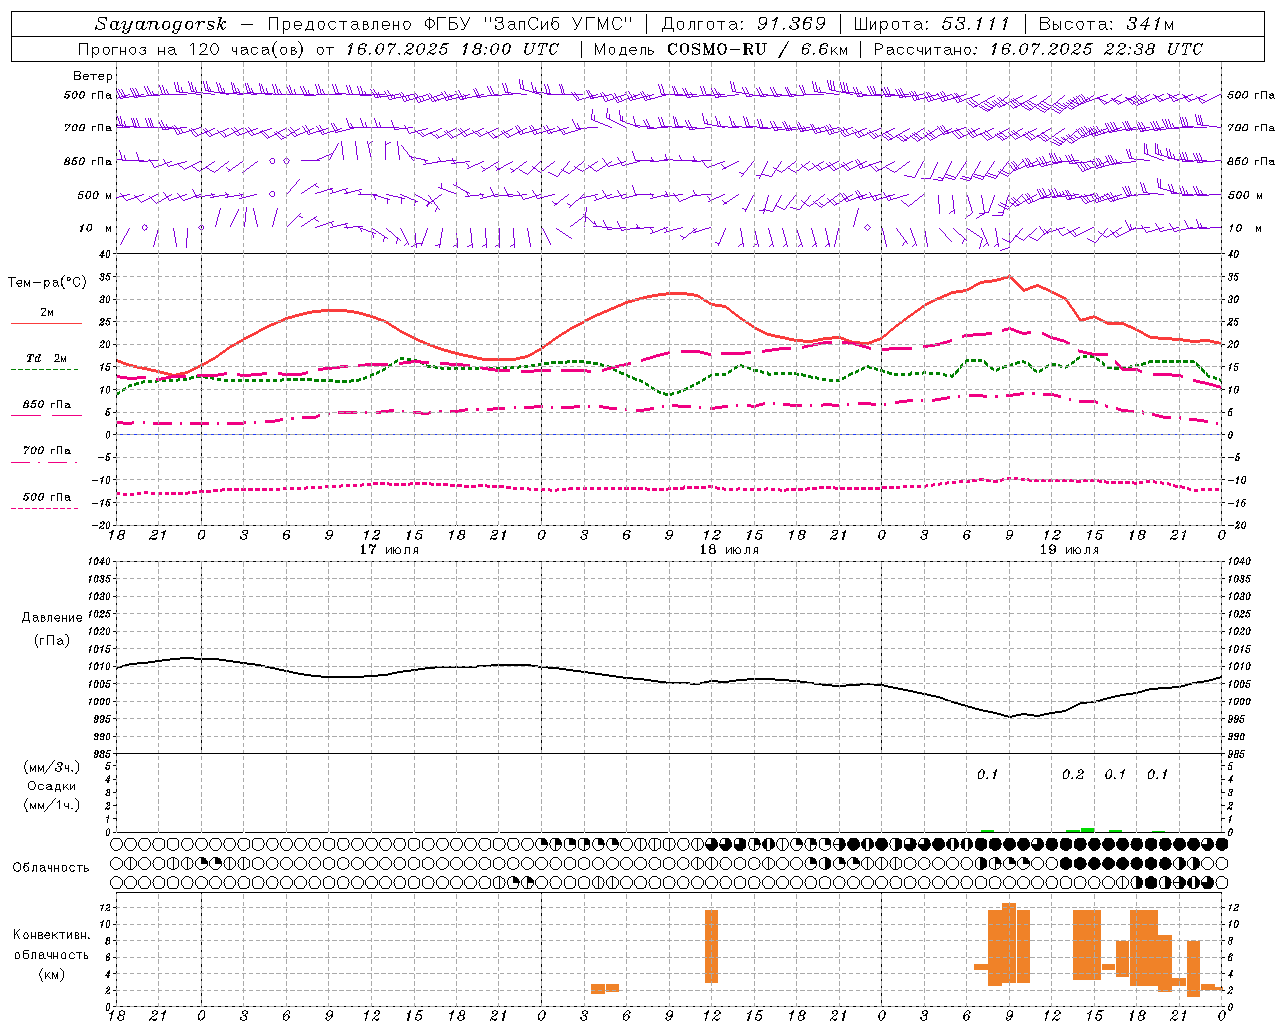
Task: Click the (мм/3ч.) precipitation unit label
Action: 52,767
